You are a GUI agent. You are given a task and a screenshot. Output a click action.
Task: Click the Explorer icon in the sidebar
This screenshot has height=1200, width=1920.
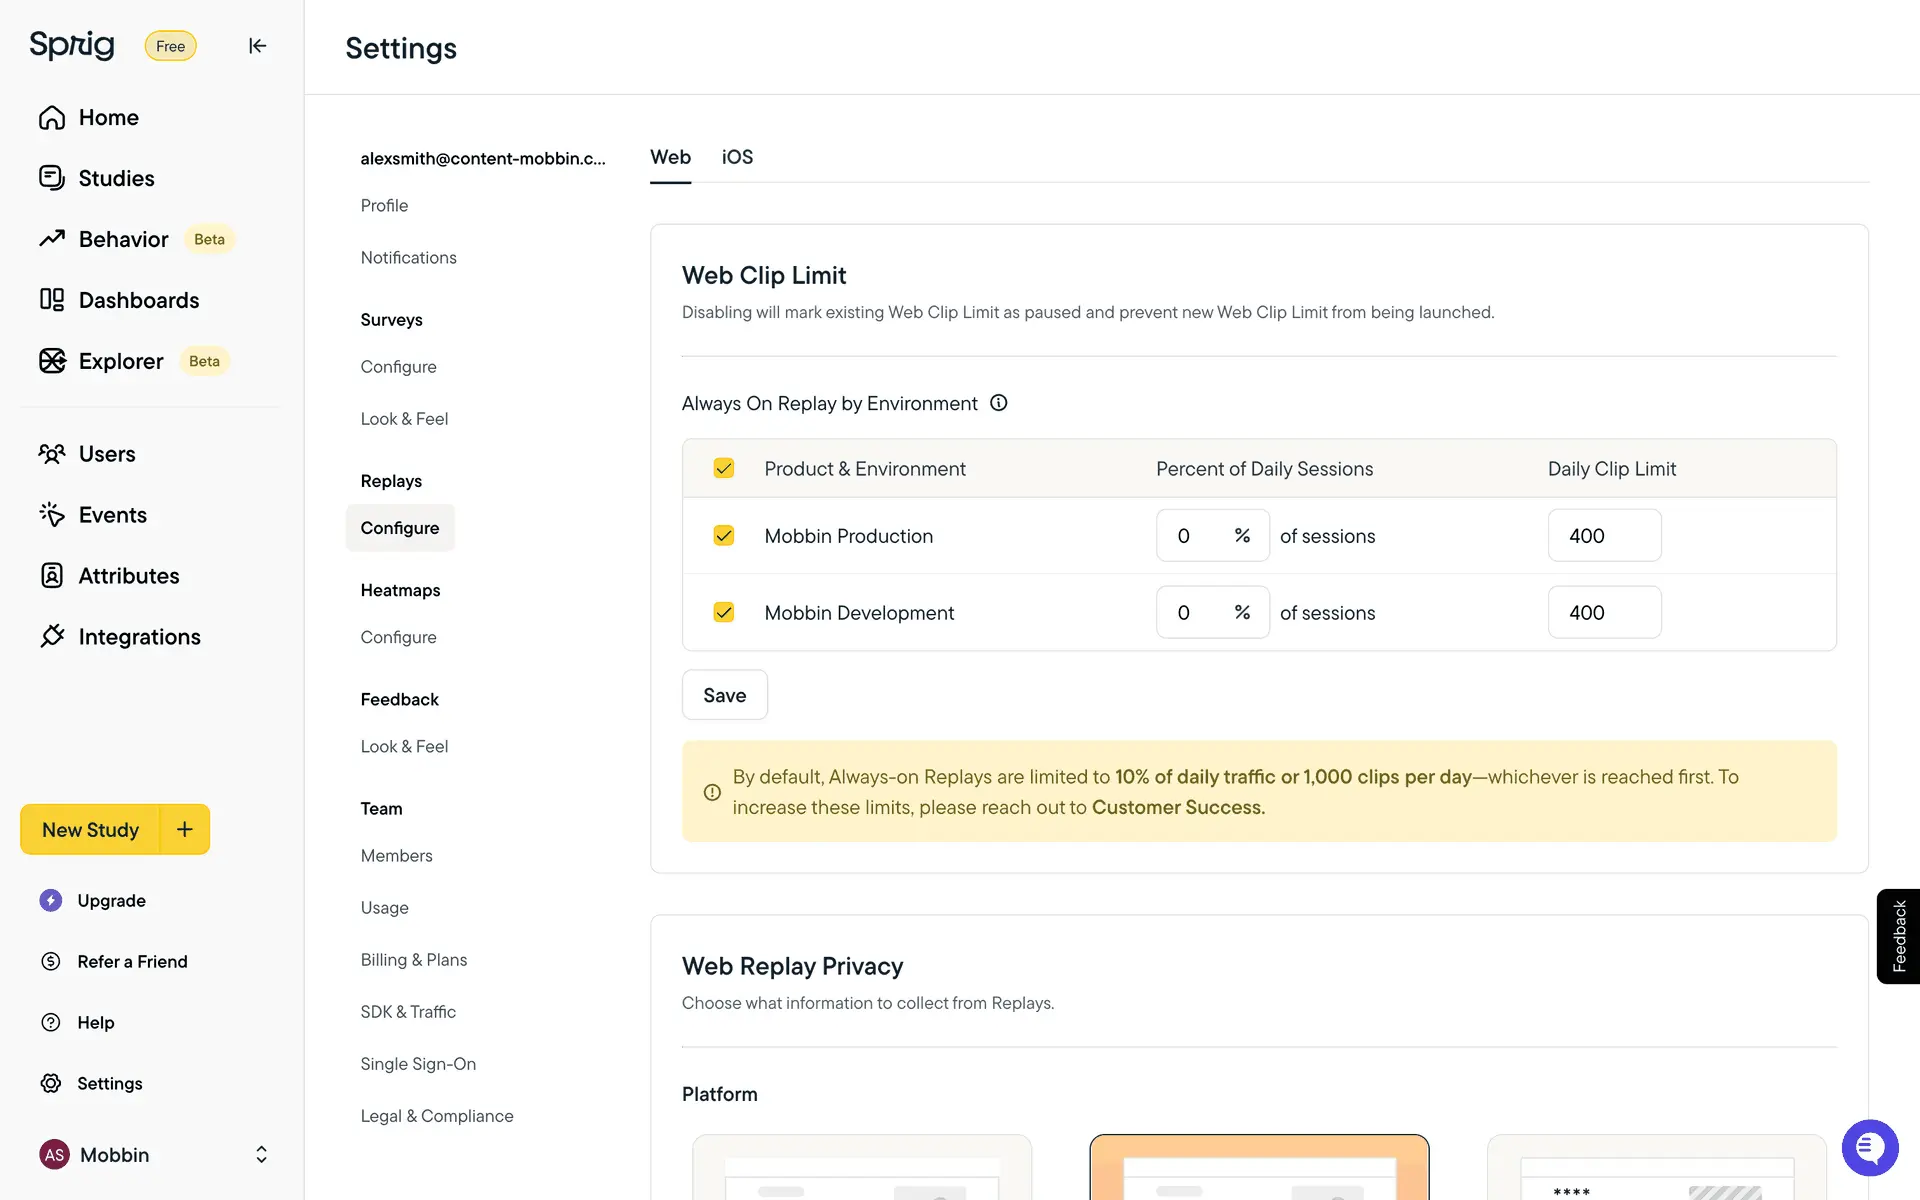52,361
